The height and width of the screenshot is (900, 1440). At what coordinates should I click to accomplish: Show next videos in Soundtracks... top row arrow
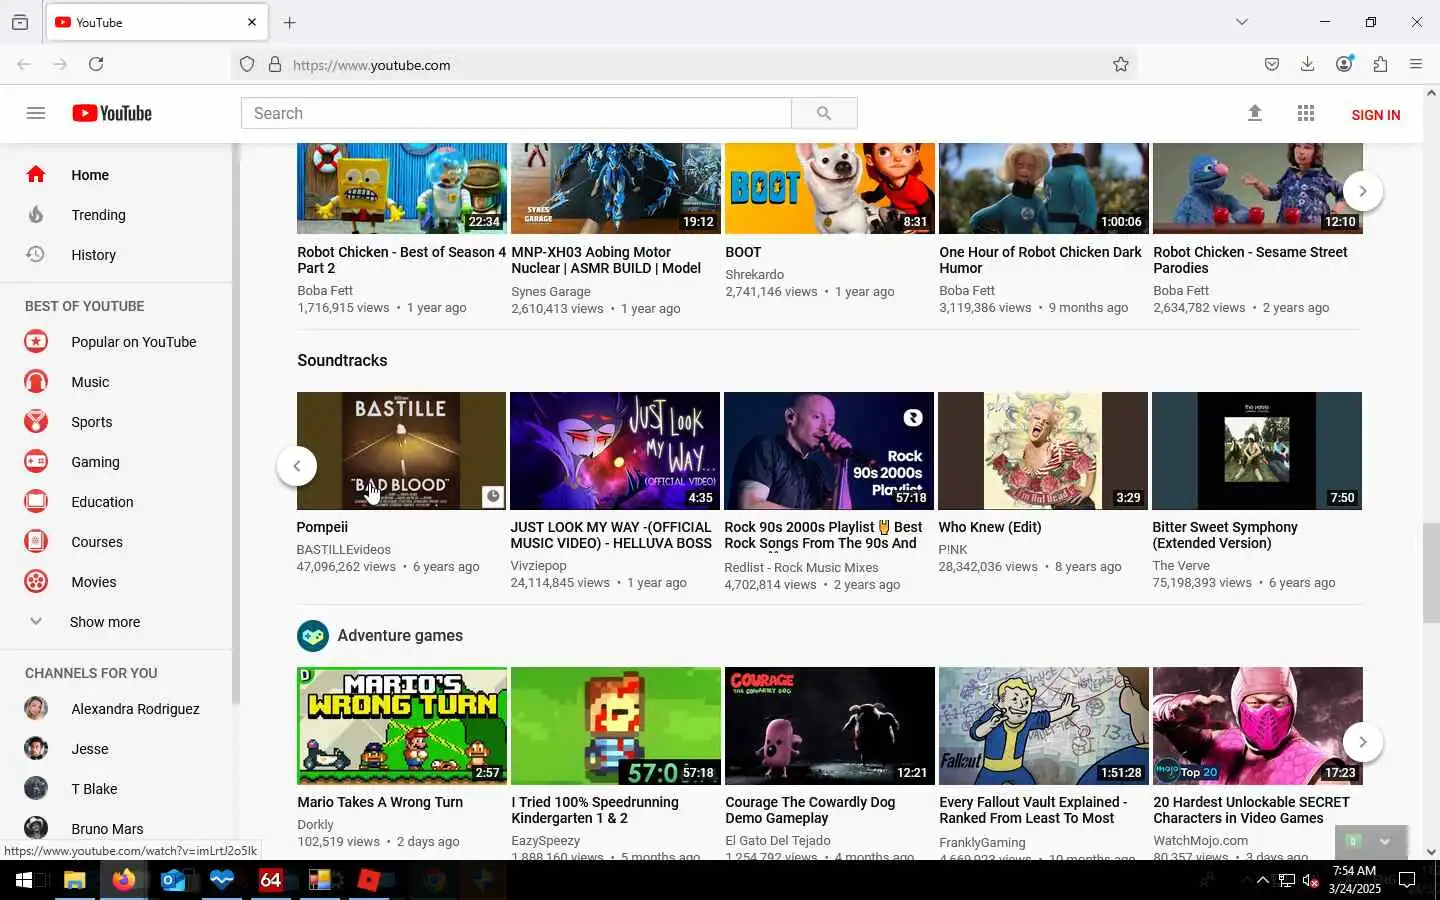coord(1362,191)
